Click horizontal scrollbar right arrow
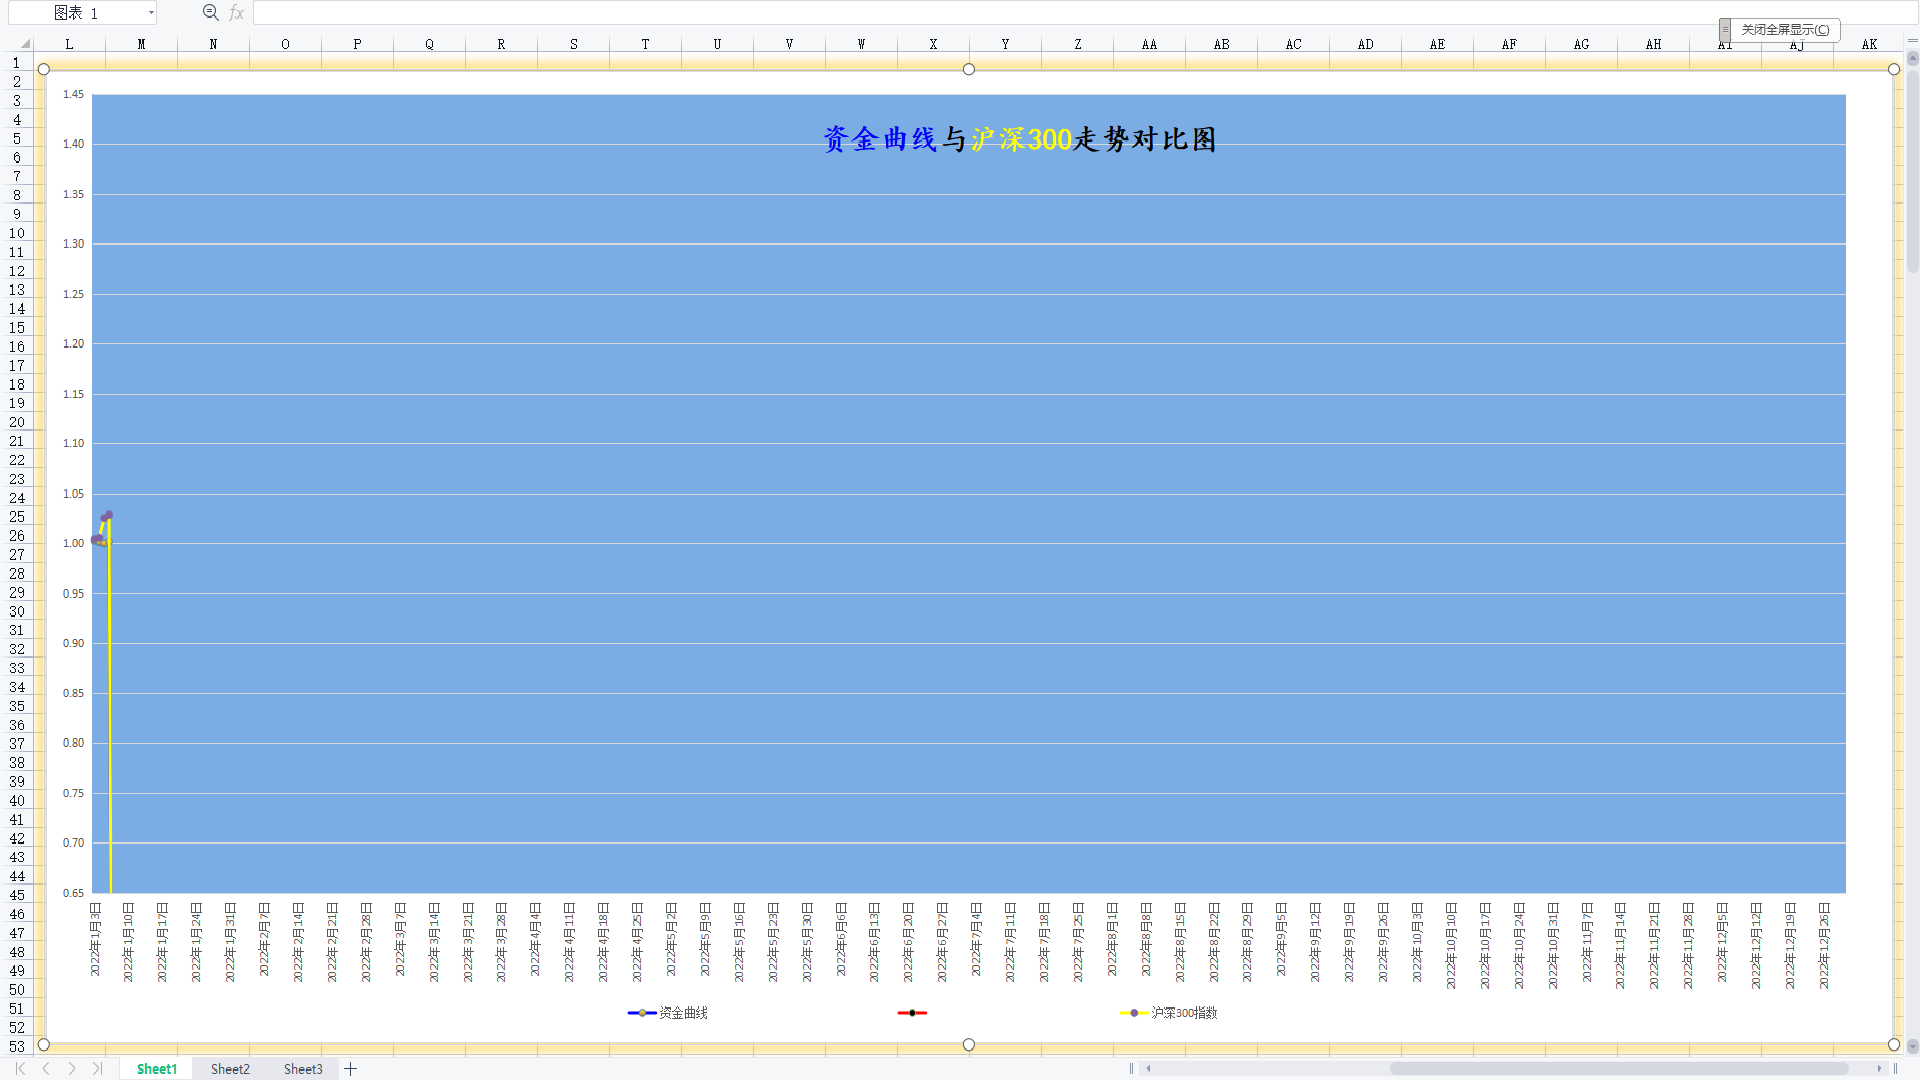The height and width of the screenshot is (1080, 1920). pyautogui.click(x=1879, y=1069)
